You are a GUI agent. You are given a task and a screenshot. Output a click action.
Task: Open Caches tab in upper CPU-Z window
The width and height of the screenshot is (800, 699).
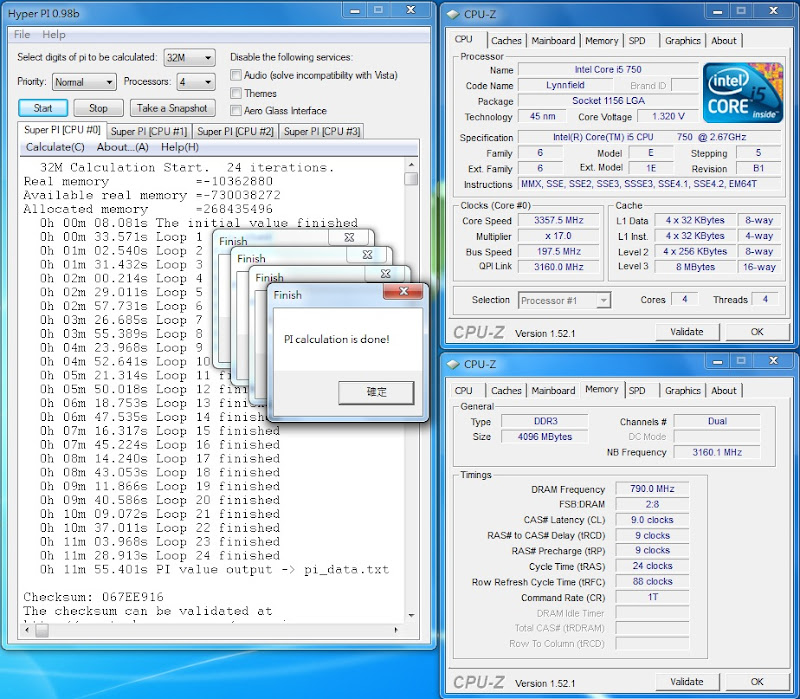(506, 41)
